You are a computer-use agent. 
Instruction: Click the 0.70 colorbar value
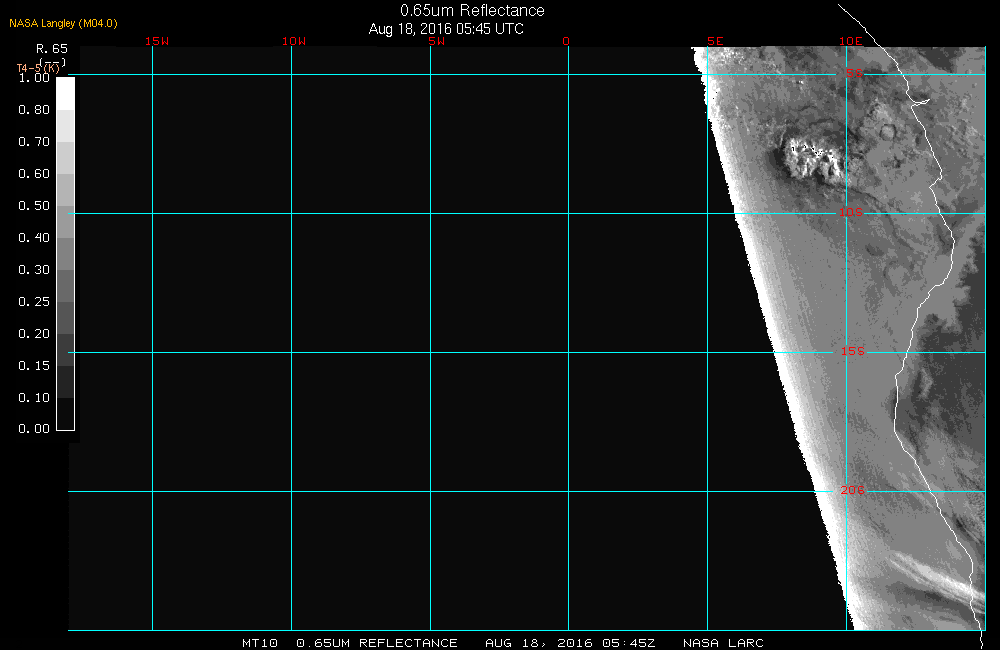tap(34, 142)
